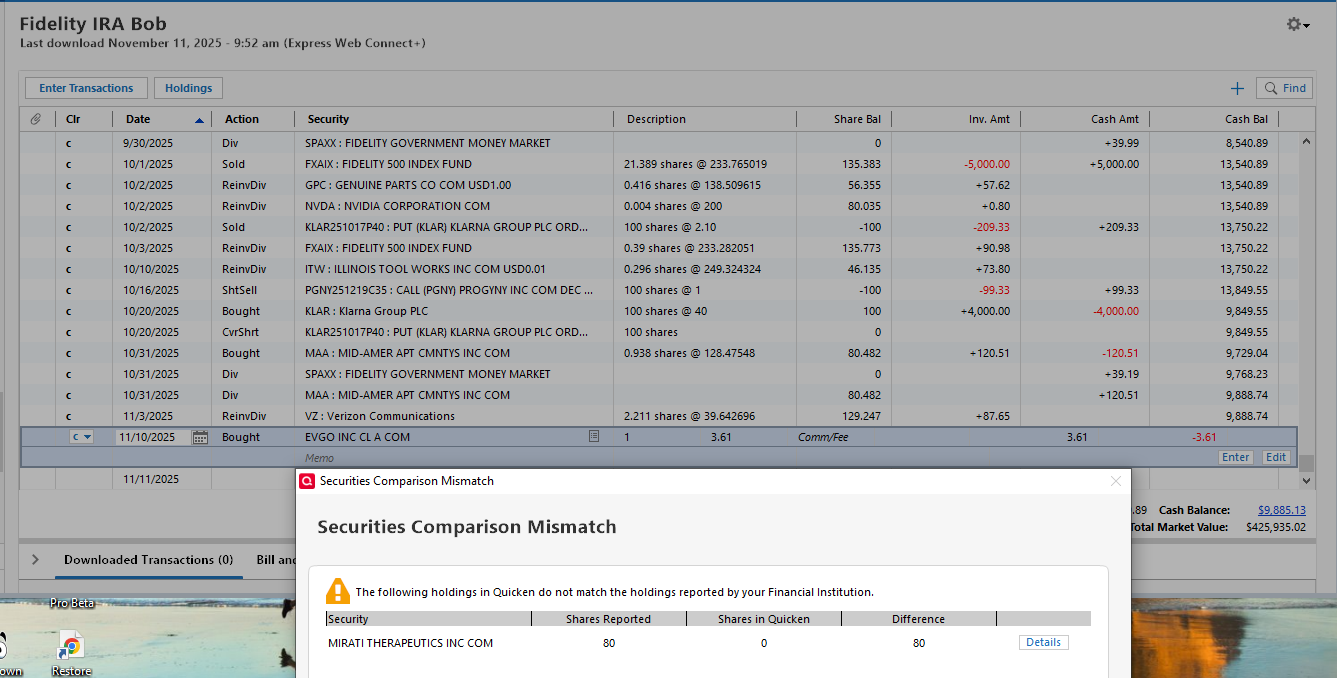This screenshot has width=1337, height=678.
Task: Click the date field showing 11/10/2025
Action: point(153,437)
